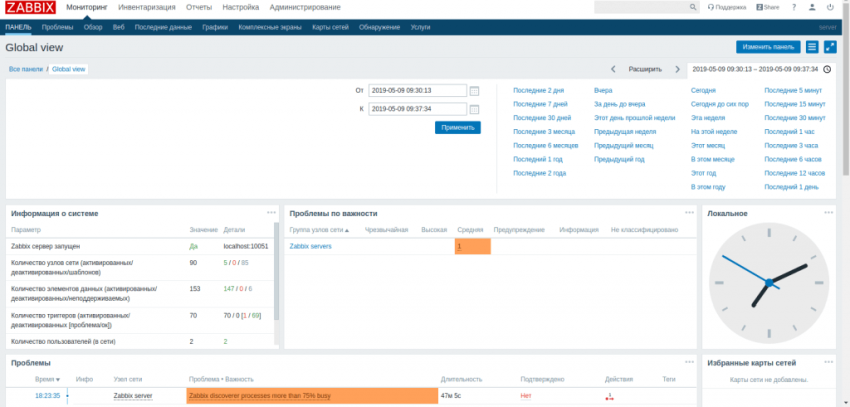Open Администрирование top menu
The image size is (850, 407).
tap(305, 8)
